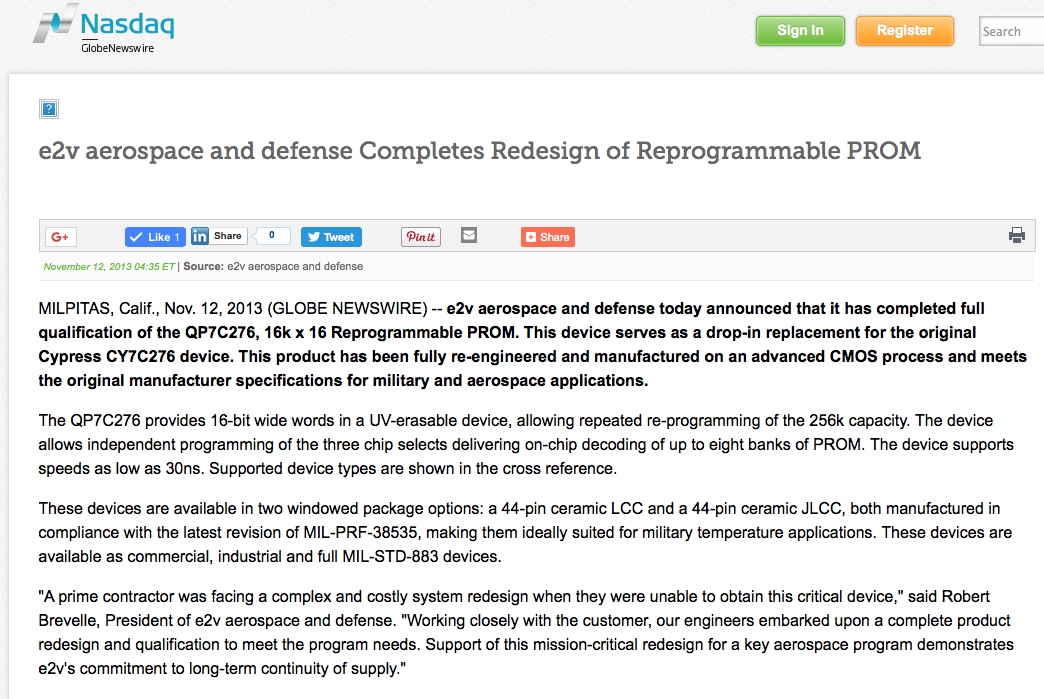Click the bold lead paragraph about QP7C276 qualification
The image size is (1044, 699).
tap(533, 344)
